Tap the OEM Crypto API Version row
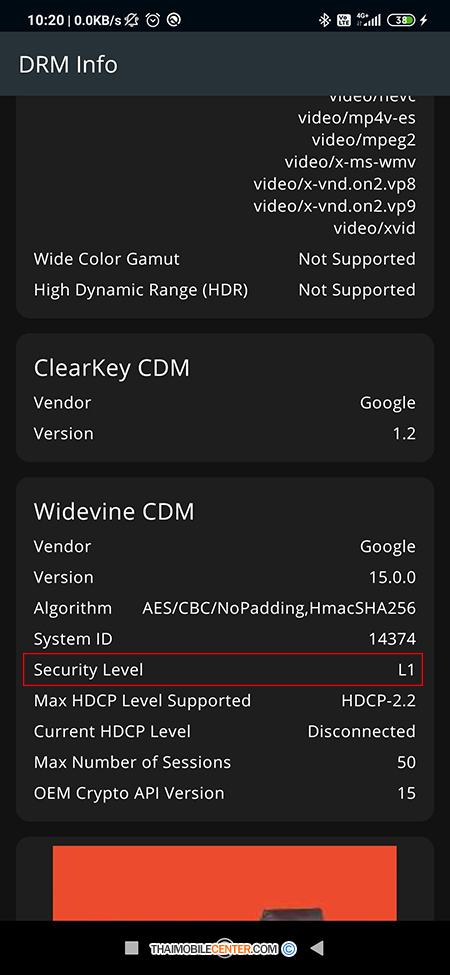The width and height of the screenshot is (450, 975). click(224, 793)
